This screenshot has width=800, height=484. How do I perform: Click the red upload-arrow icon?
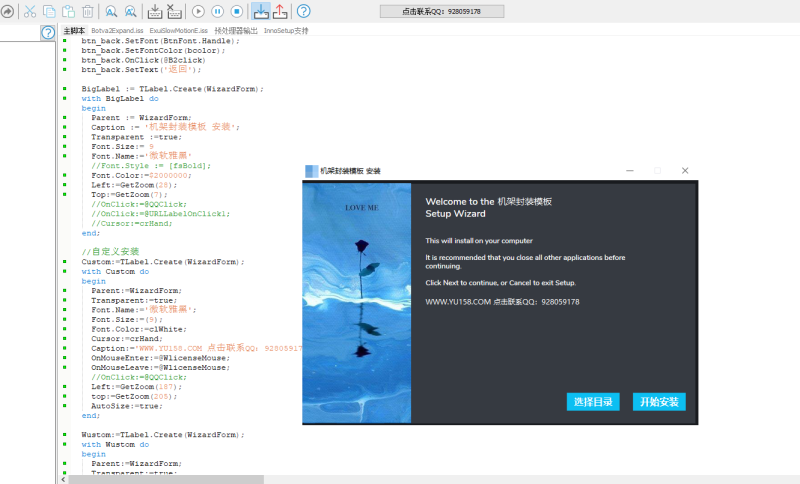[280, 11]
